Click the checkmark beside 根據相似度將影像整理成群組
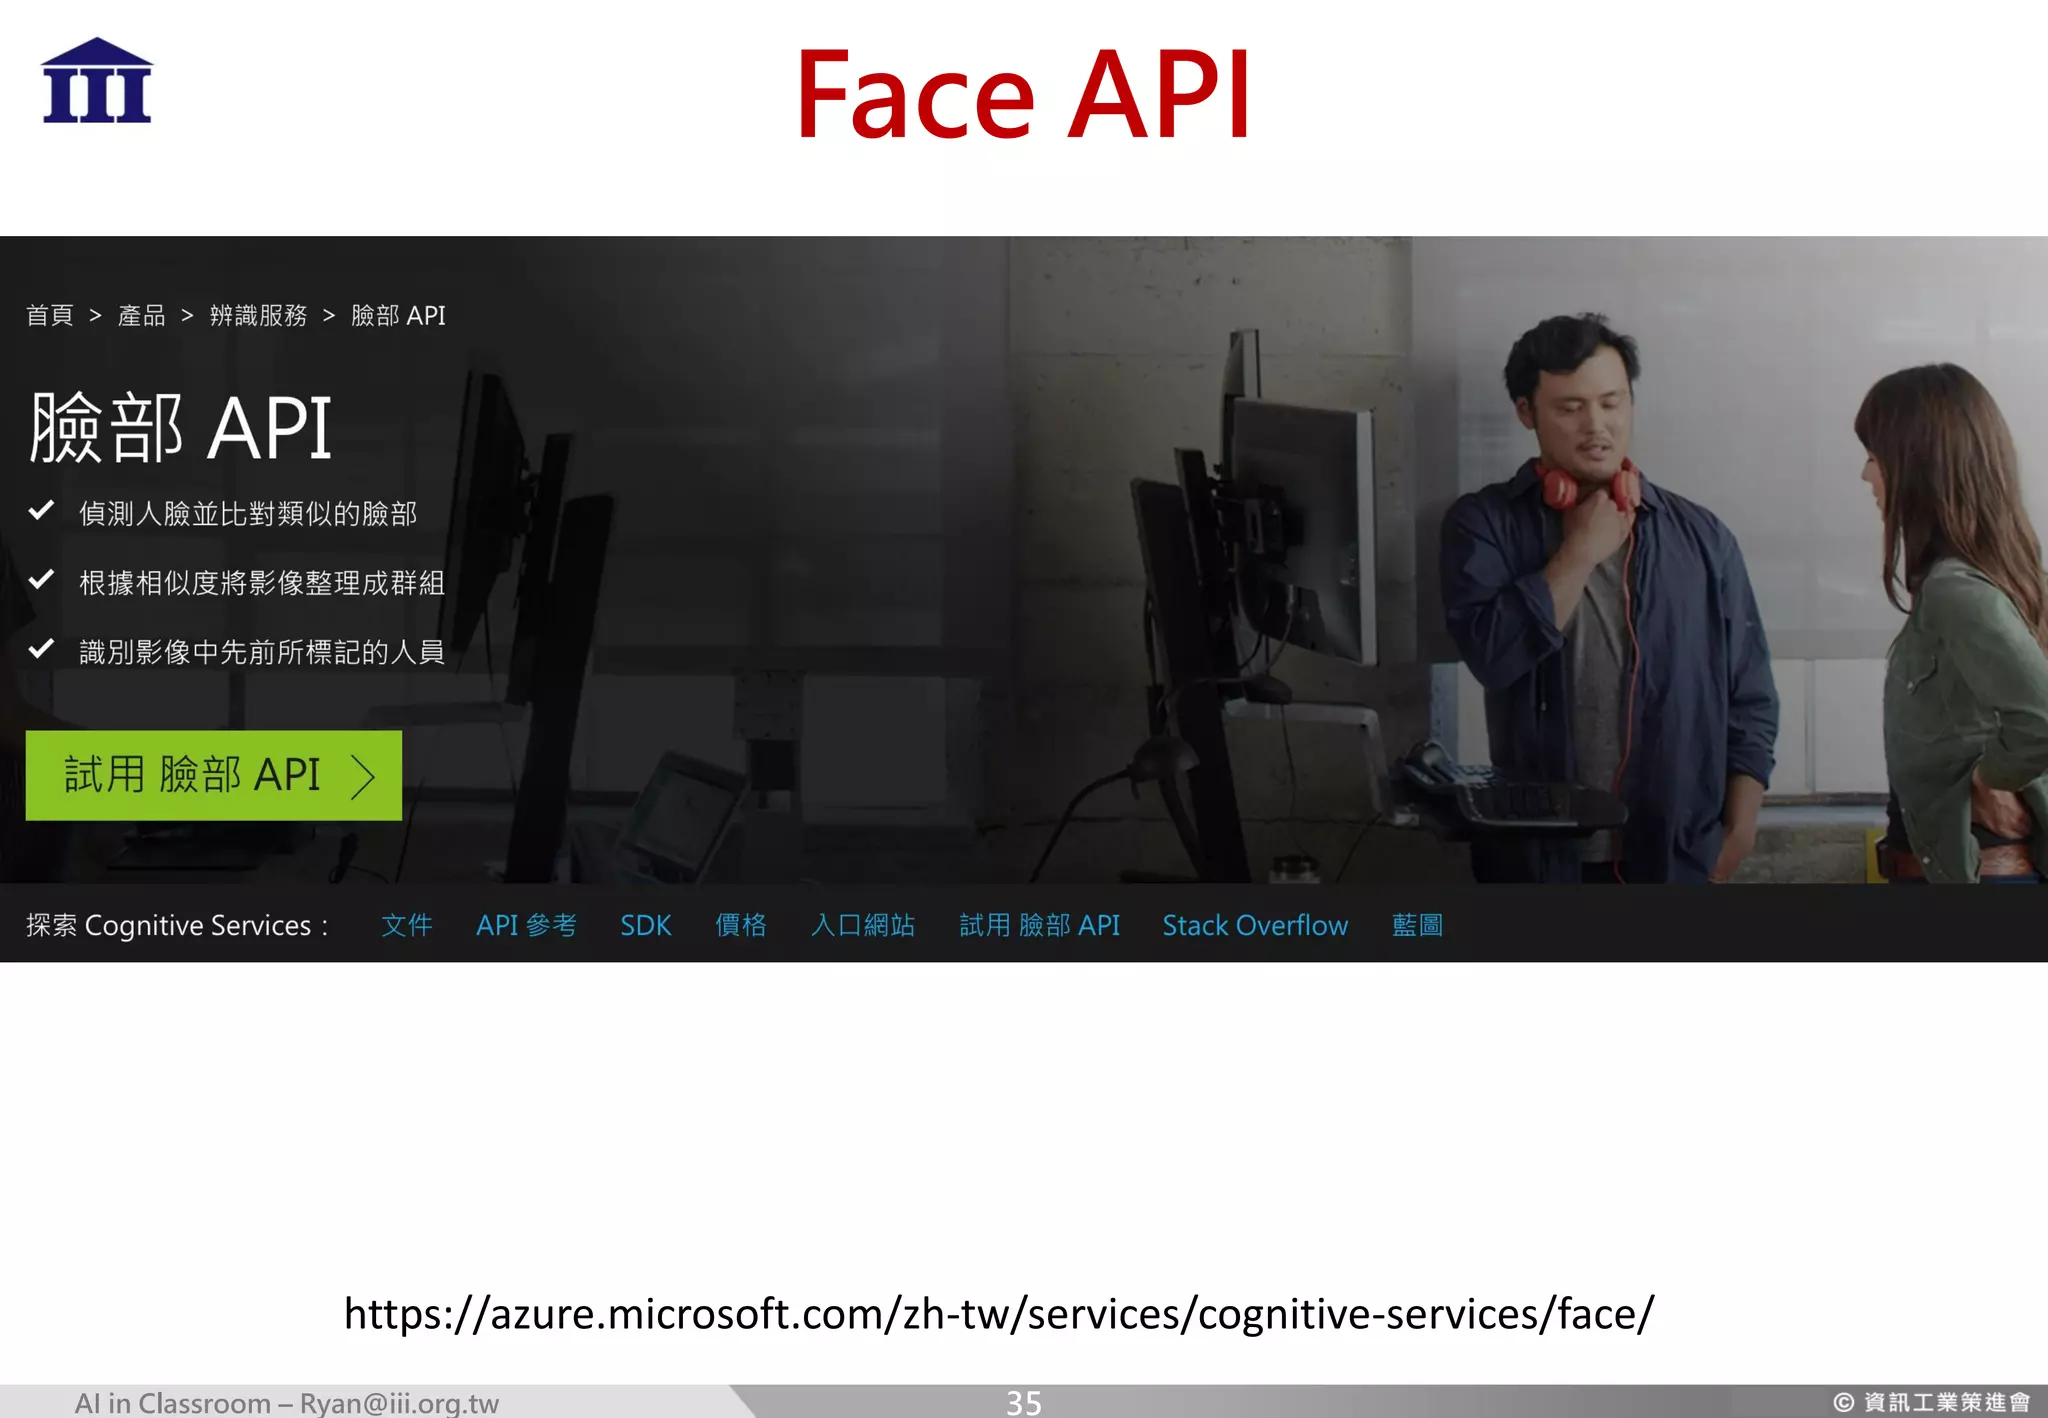Image resolution: width=2048 pixels, height=1418 pixels. pos(41,580)
